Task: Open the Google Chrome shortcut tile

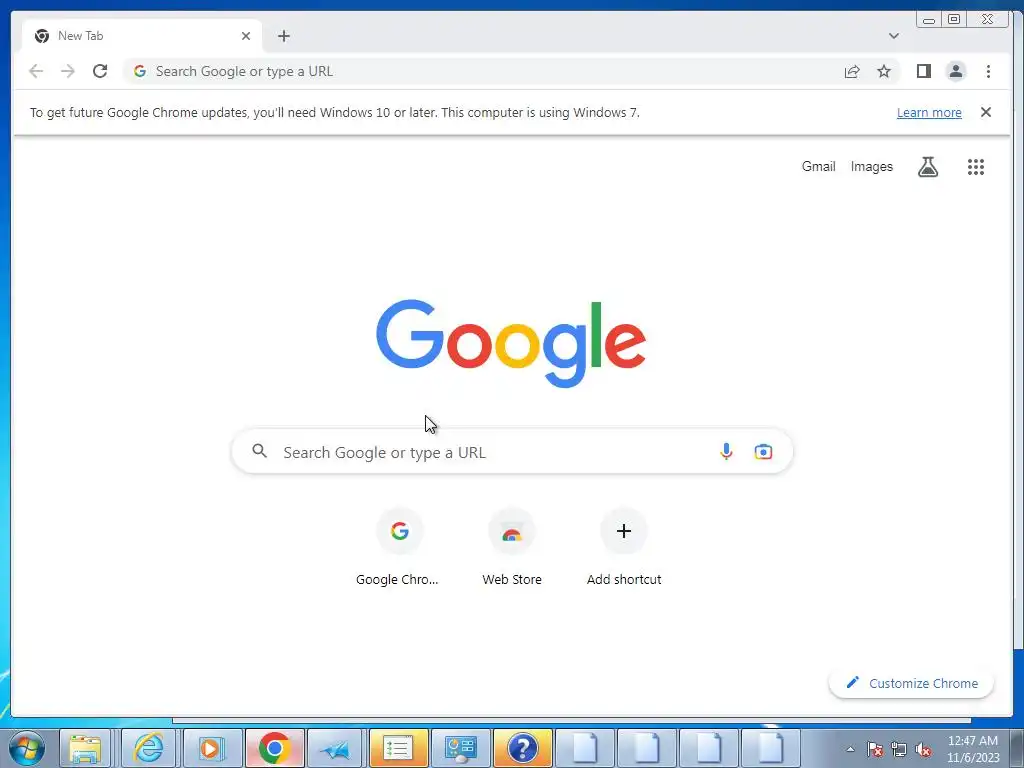Action: tap(399, 547)
